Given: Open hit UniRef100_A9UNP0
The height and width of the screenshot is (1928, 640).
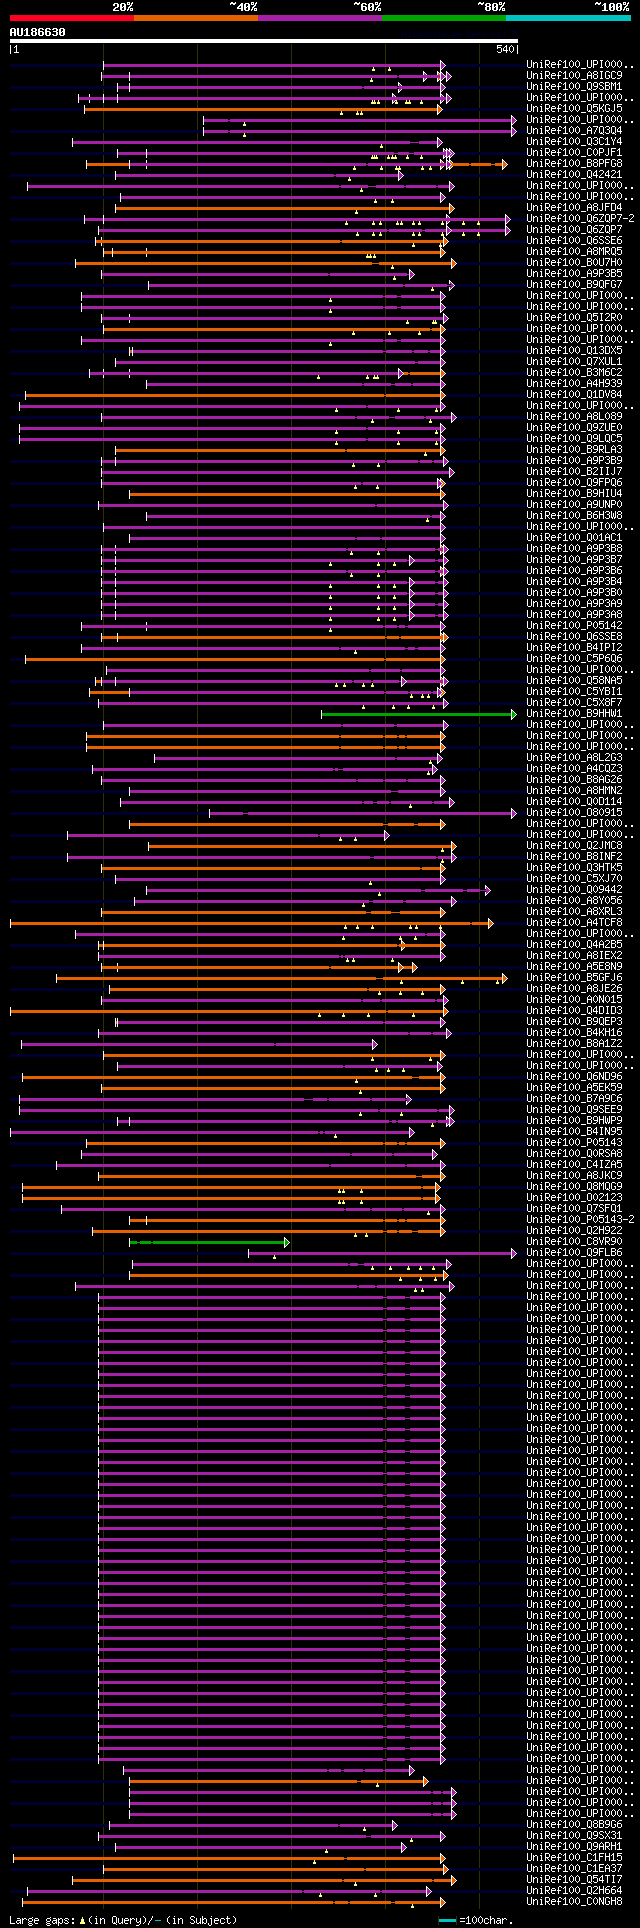Looking at the screenshot, I should click(574, 504).
